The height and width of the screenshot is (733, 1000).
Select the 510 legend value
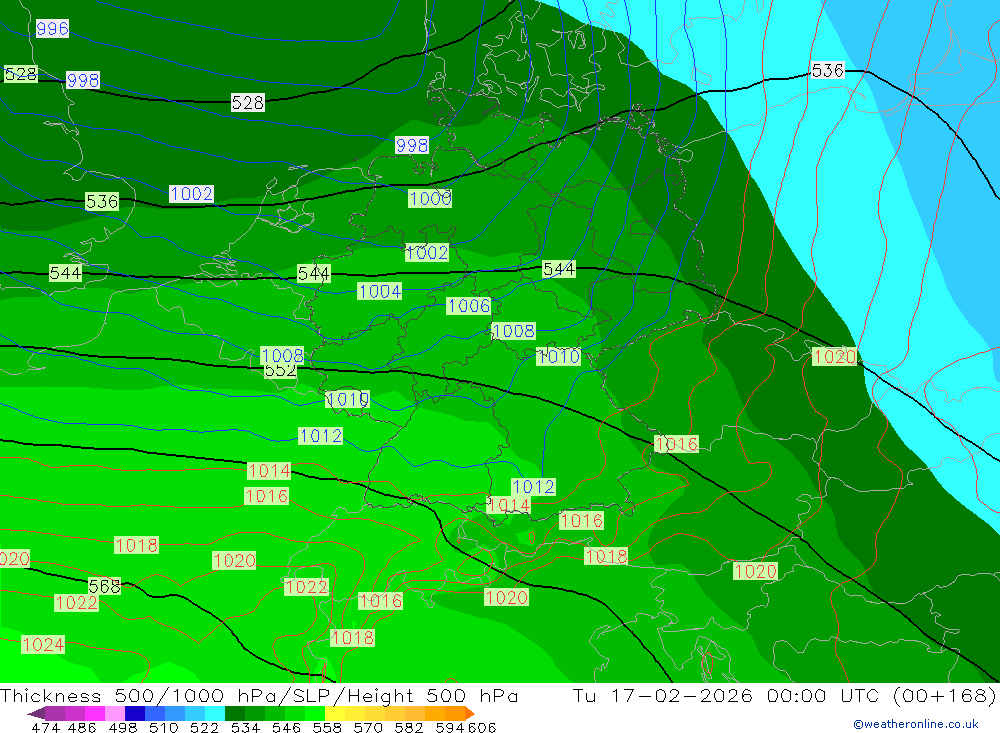coord(163,727)
